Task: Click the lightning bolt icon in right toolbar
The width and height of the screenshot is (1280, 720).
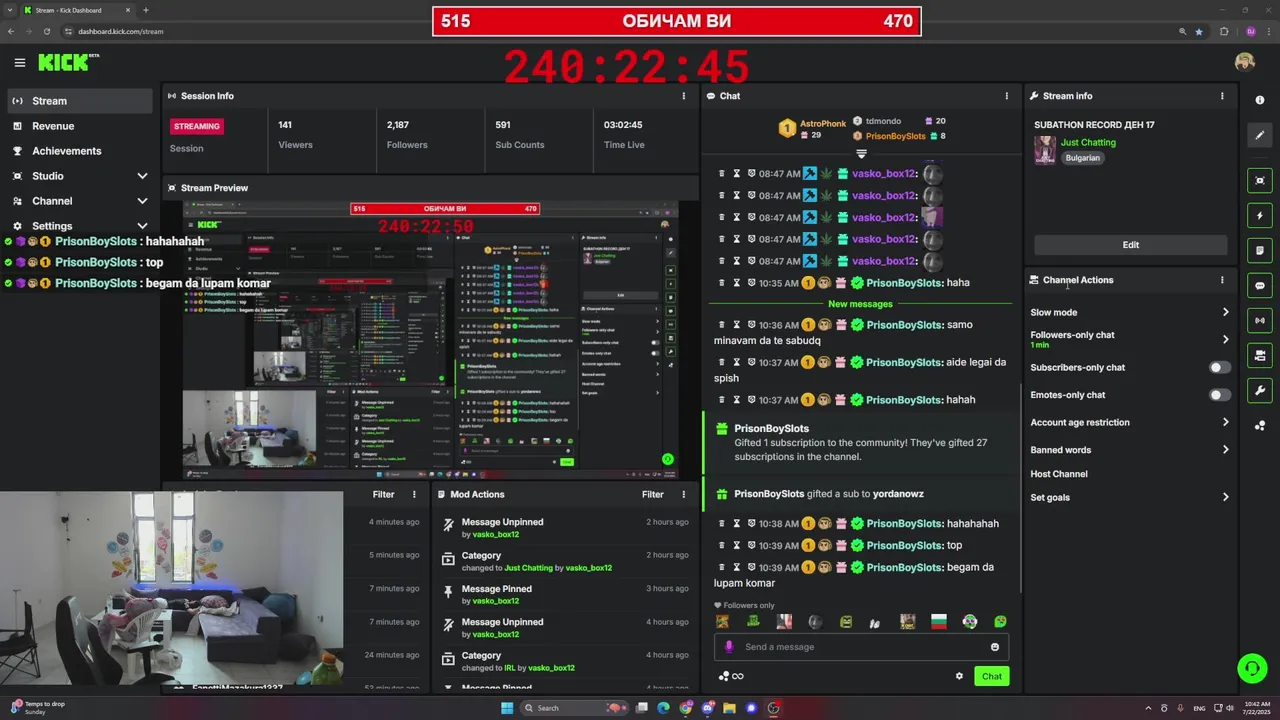Action: [x=1260, y=215]
